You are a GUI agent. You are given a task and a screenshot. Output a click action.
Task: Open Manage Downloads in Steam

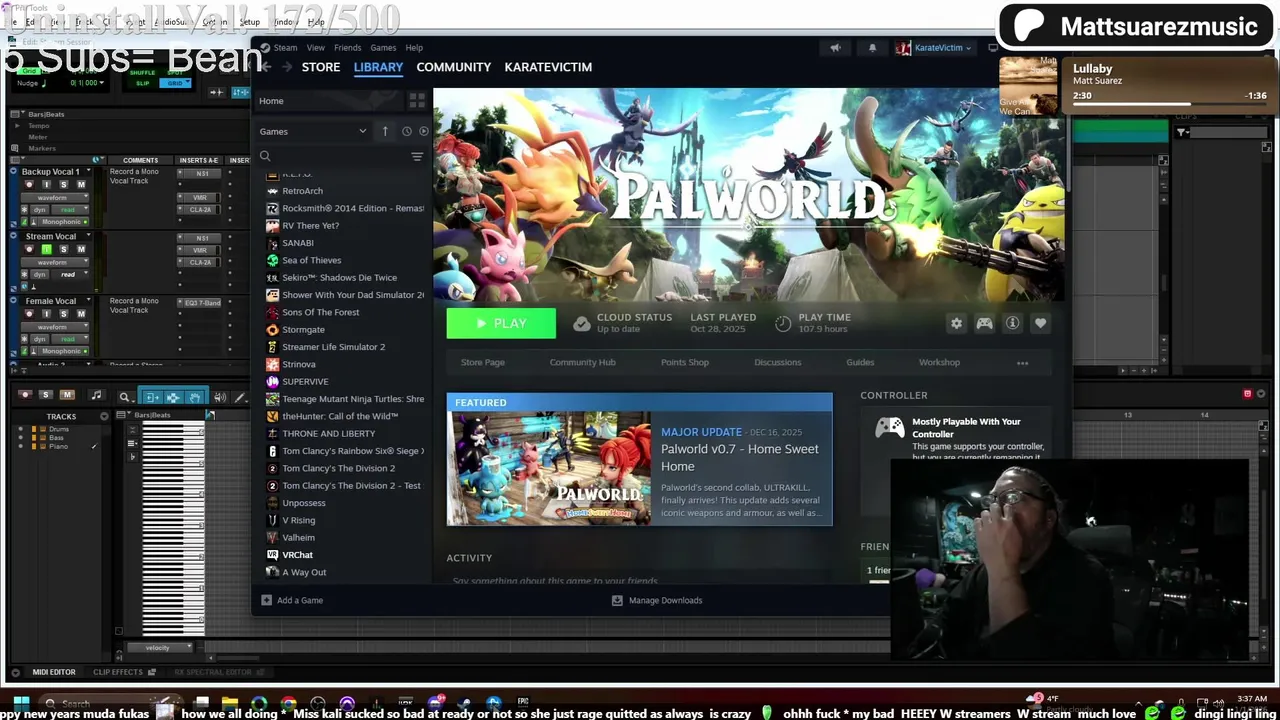point(657,600)
